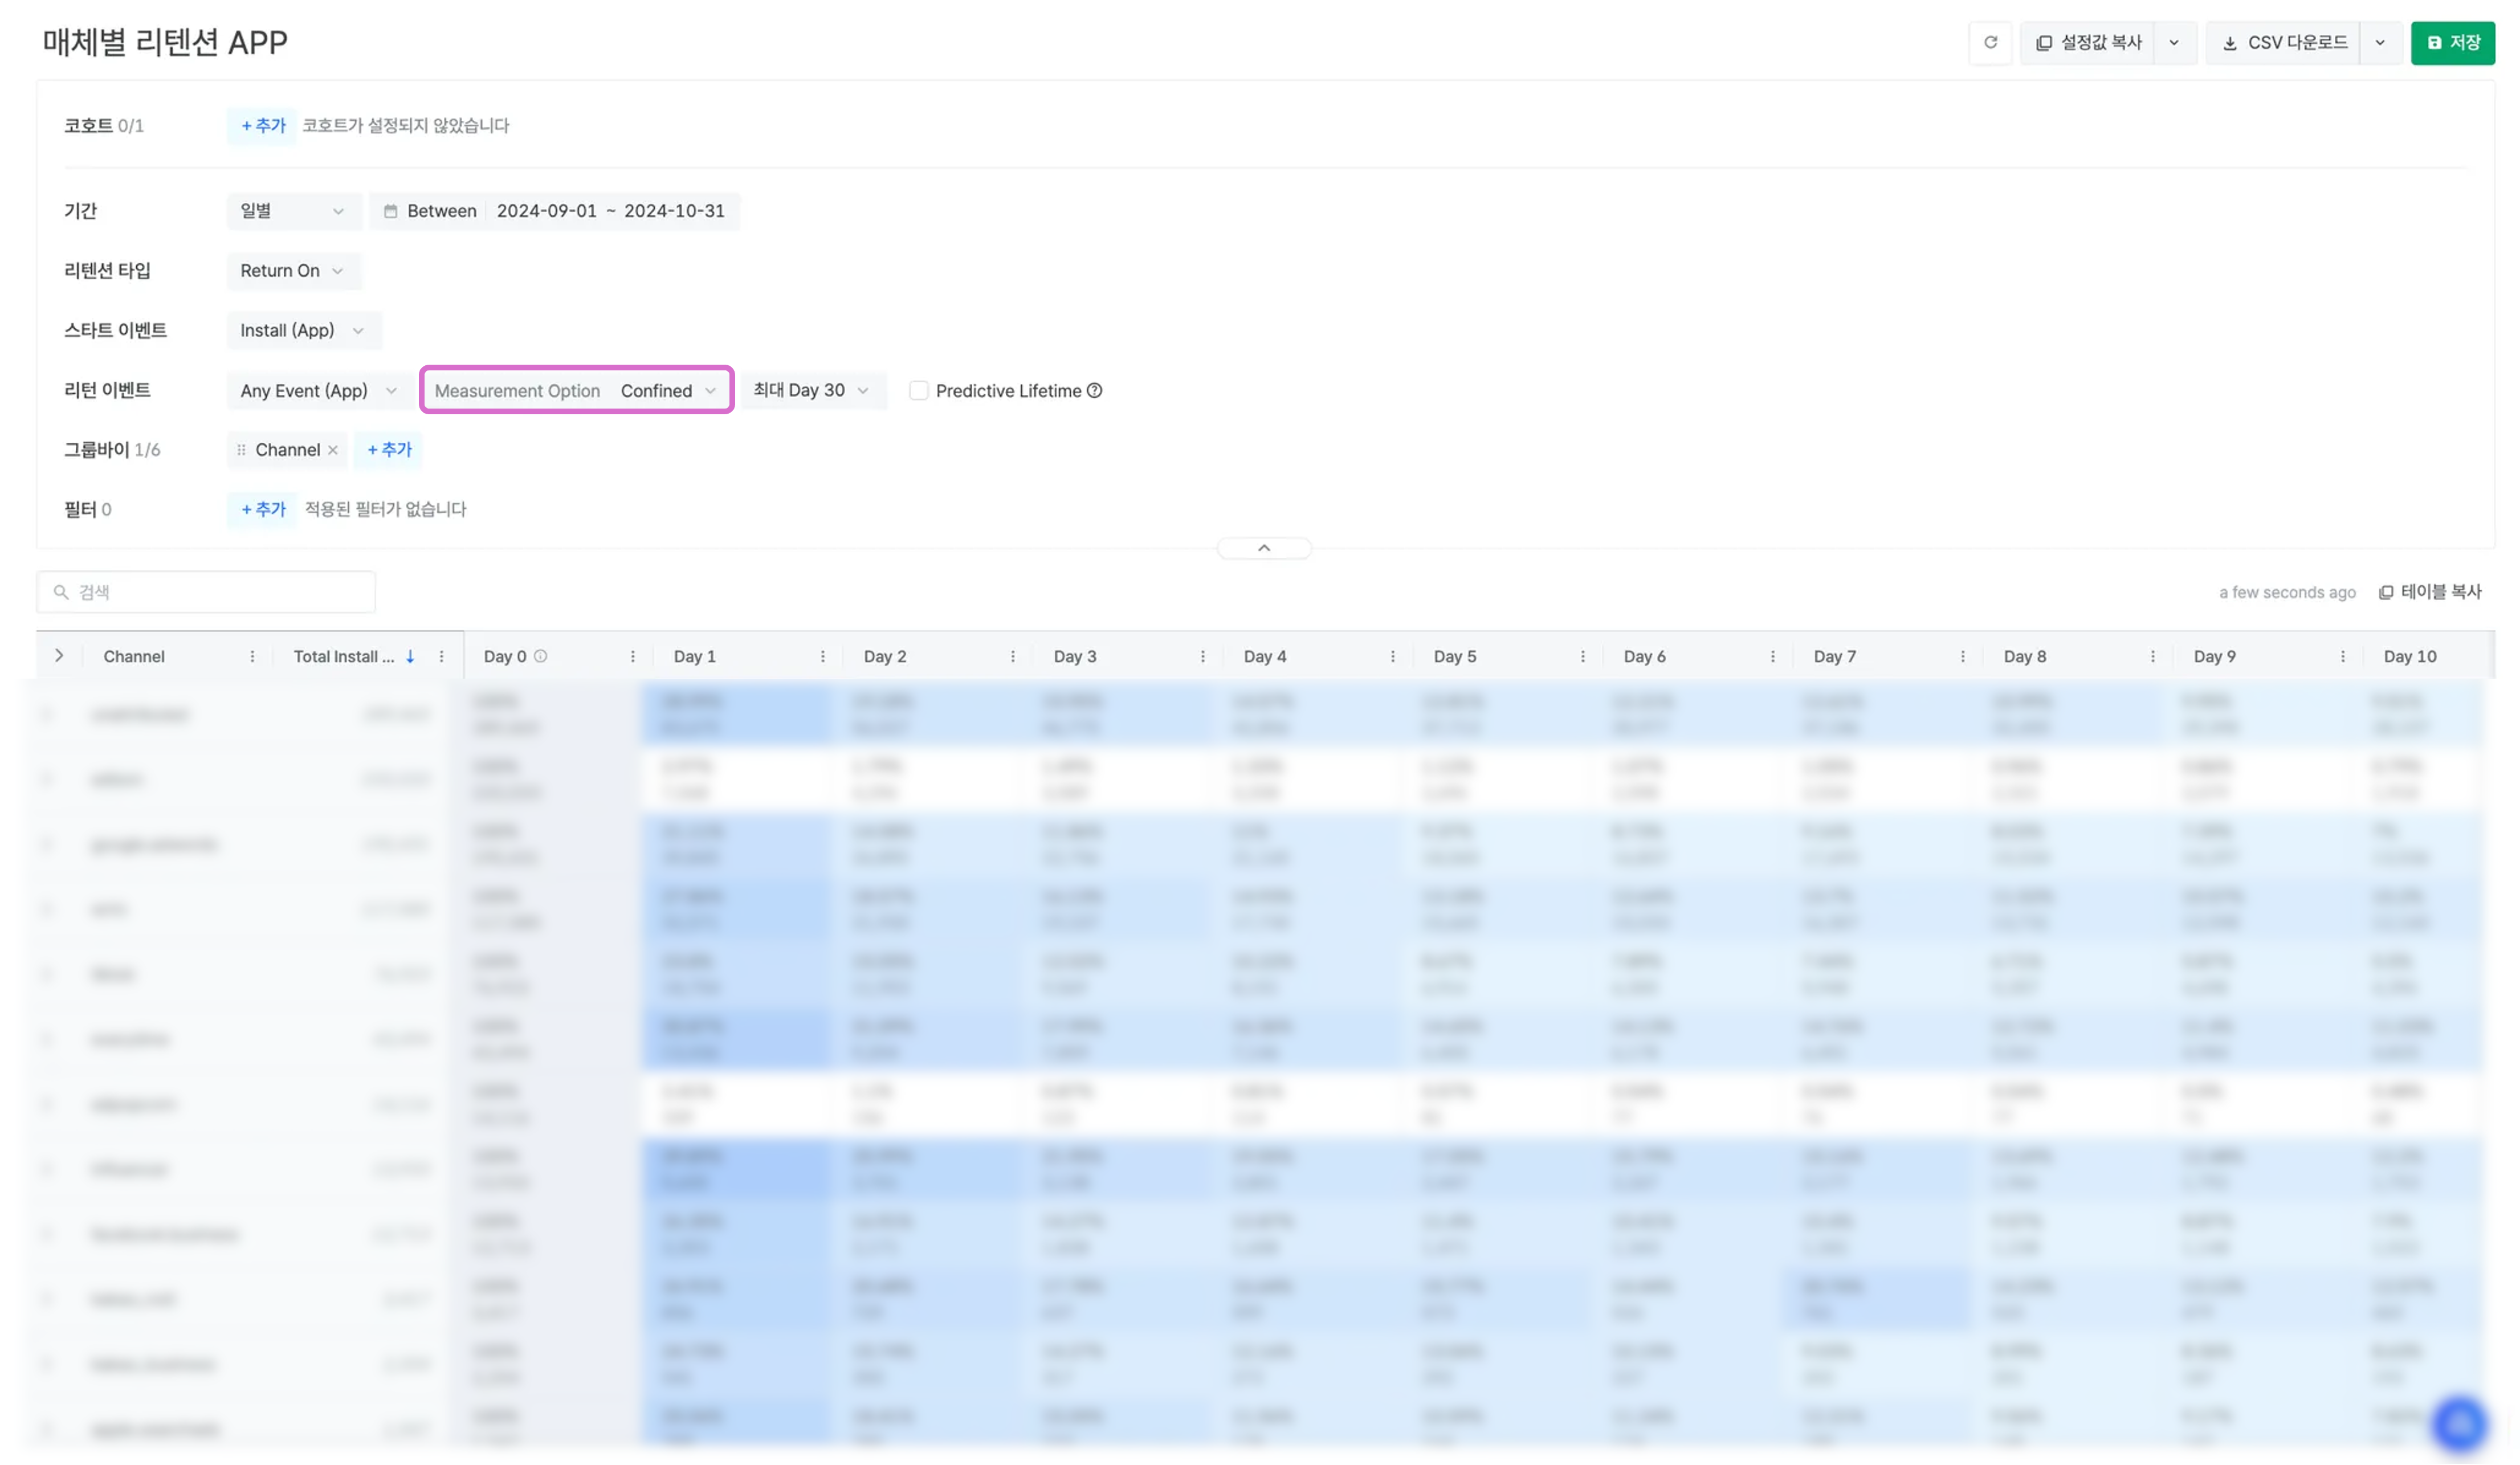Remove Channel group-by with X icon
This screenshot has width=2520, height=1465.
click(333, 450)
